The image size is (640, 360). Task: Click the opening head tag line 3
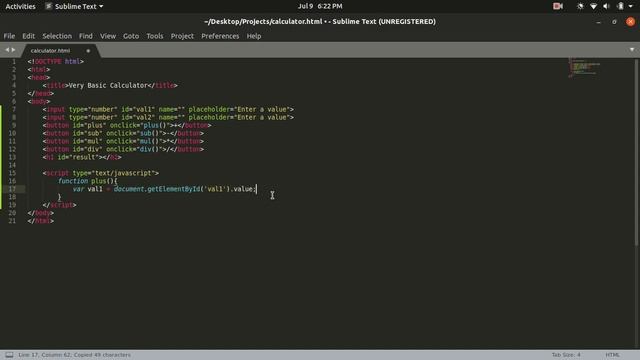(x=39, y=77)
